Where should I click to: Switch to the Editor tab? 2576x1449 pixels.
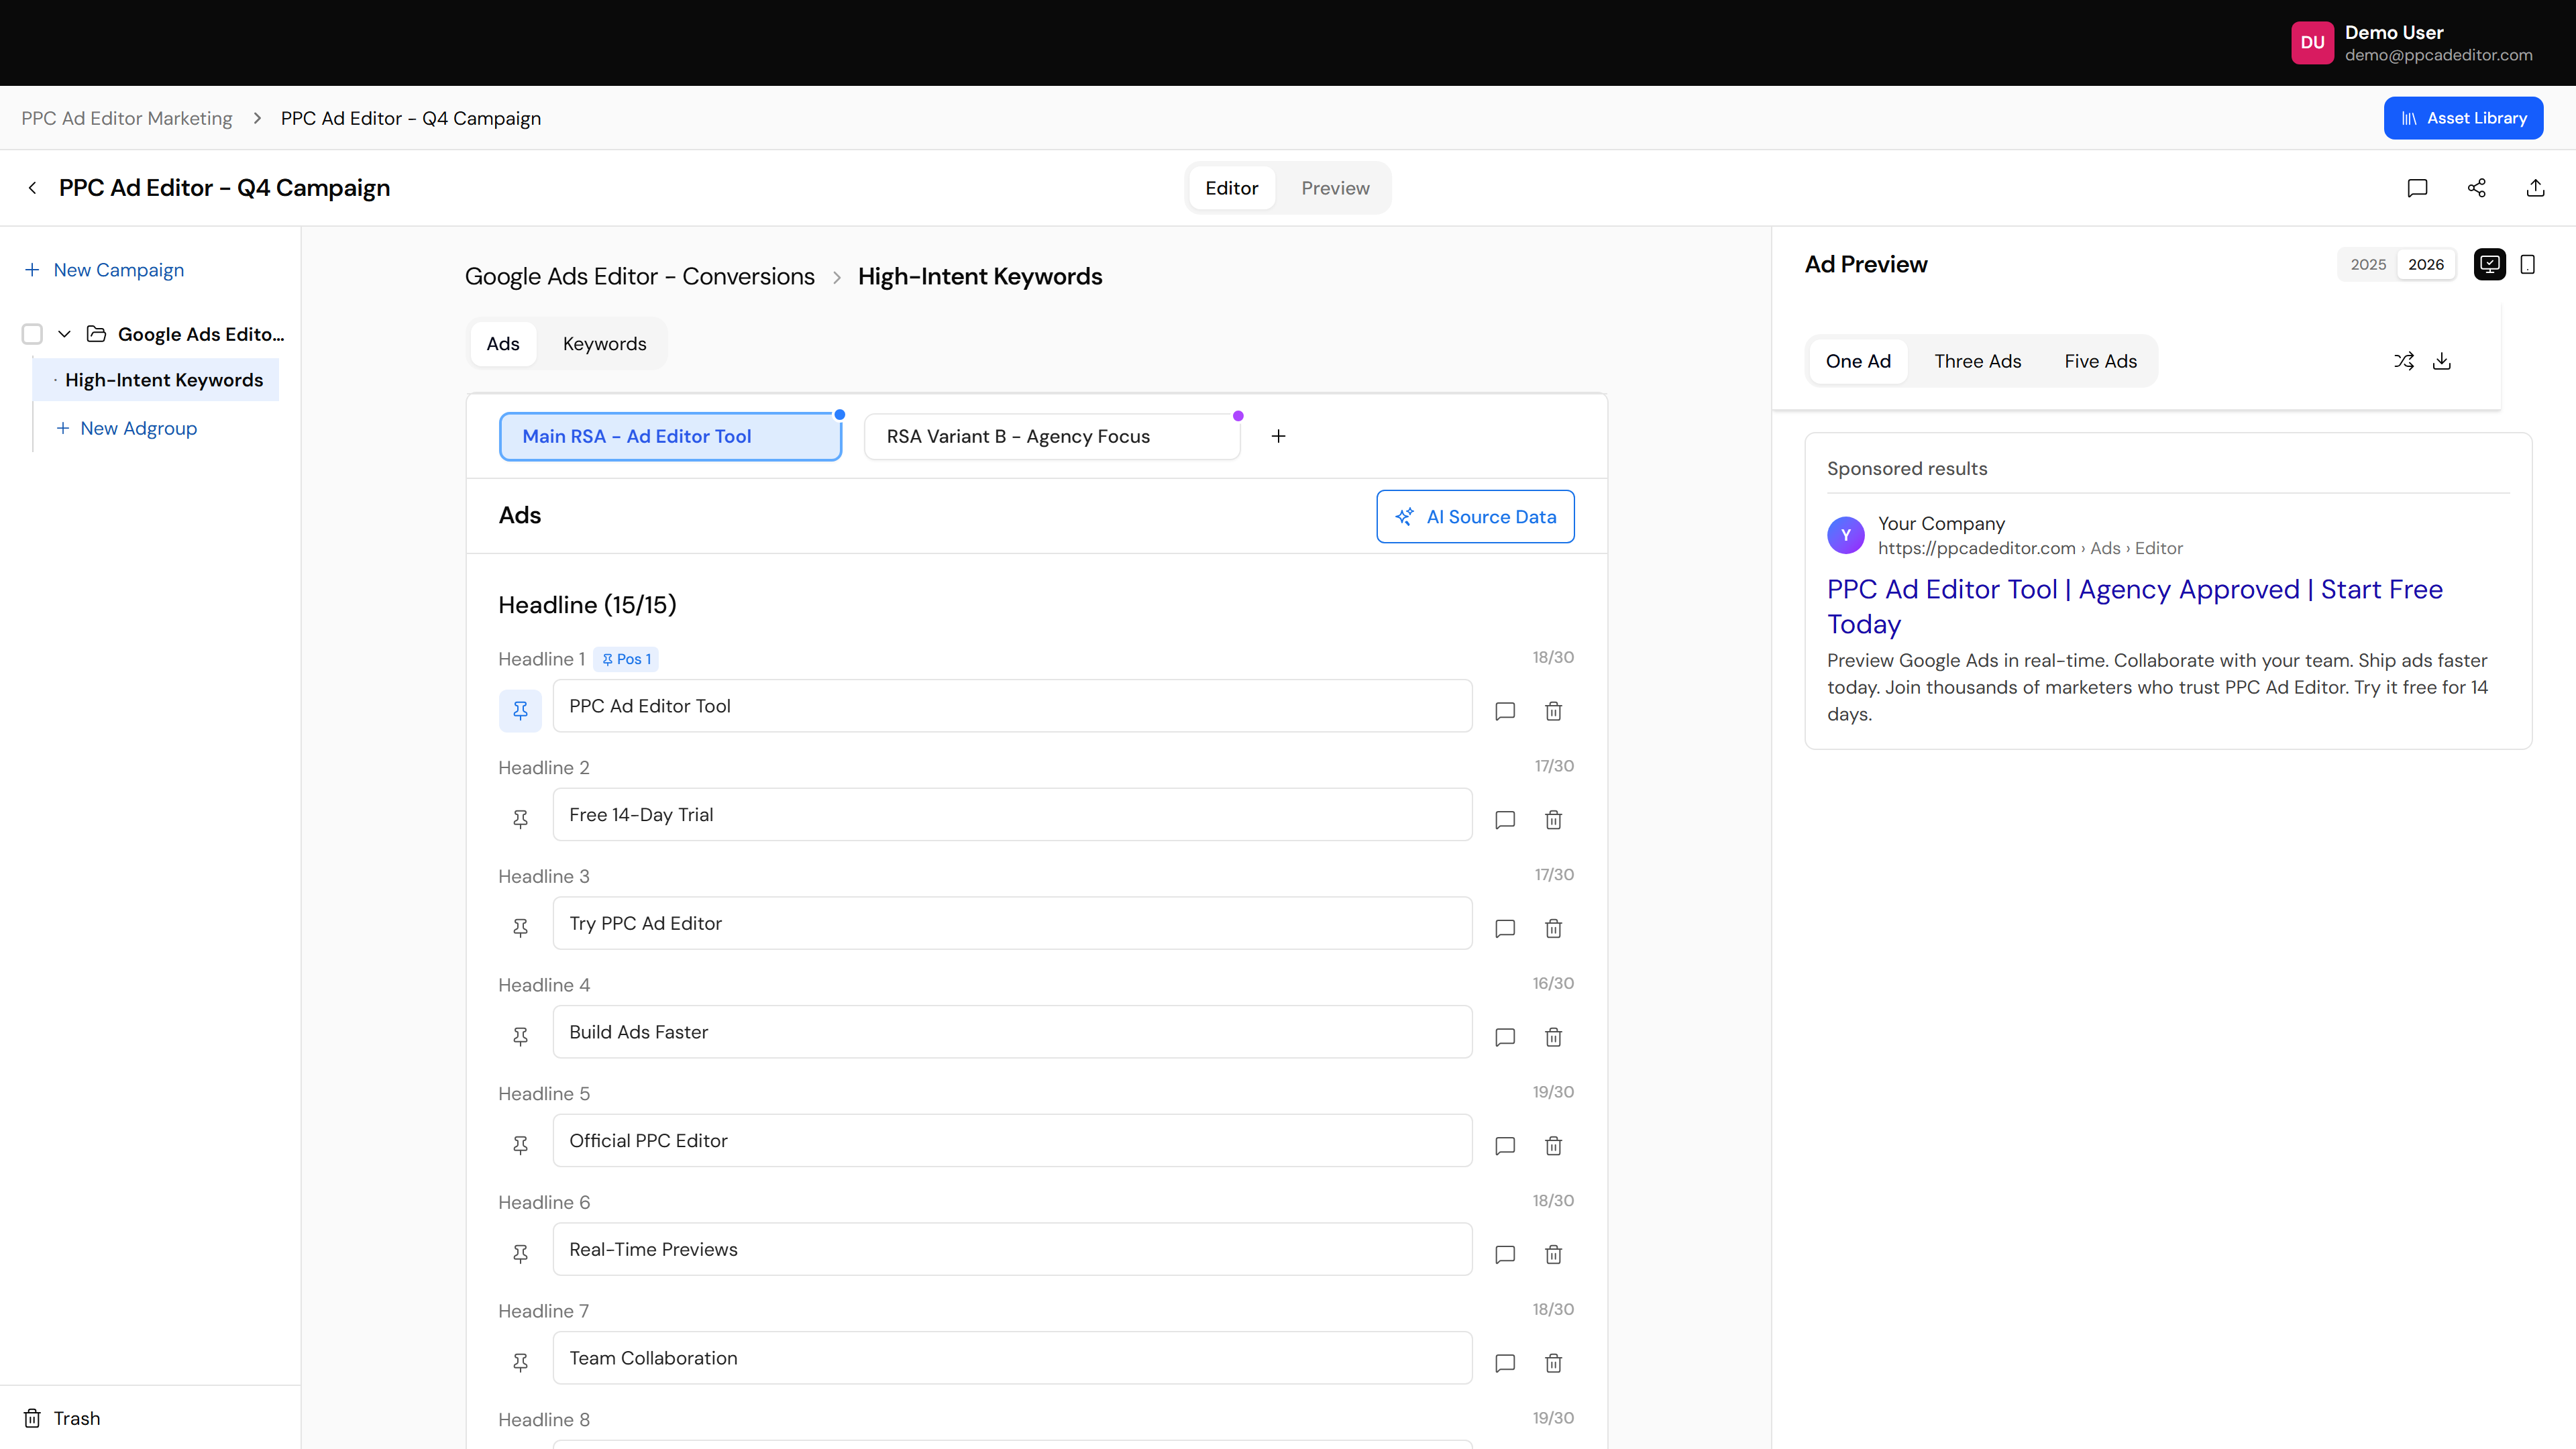click(1231, 188)
